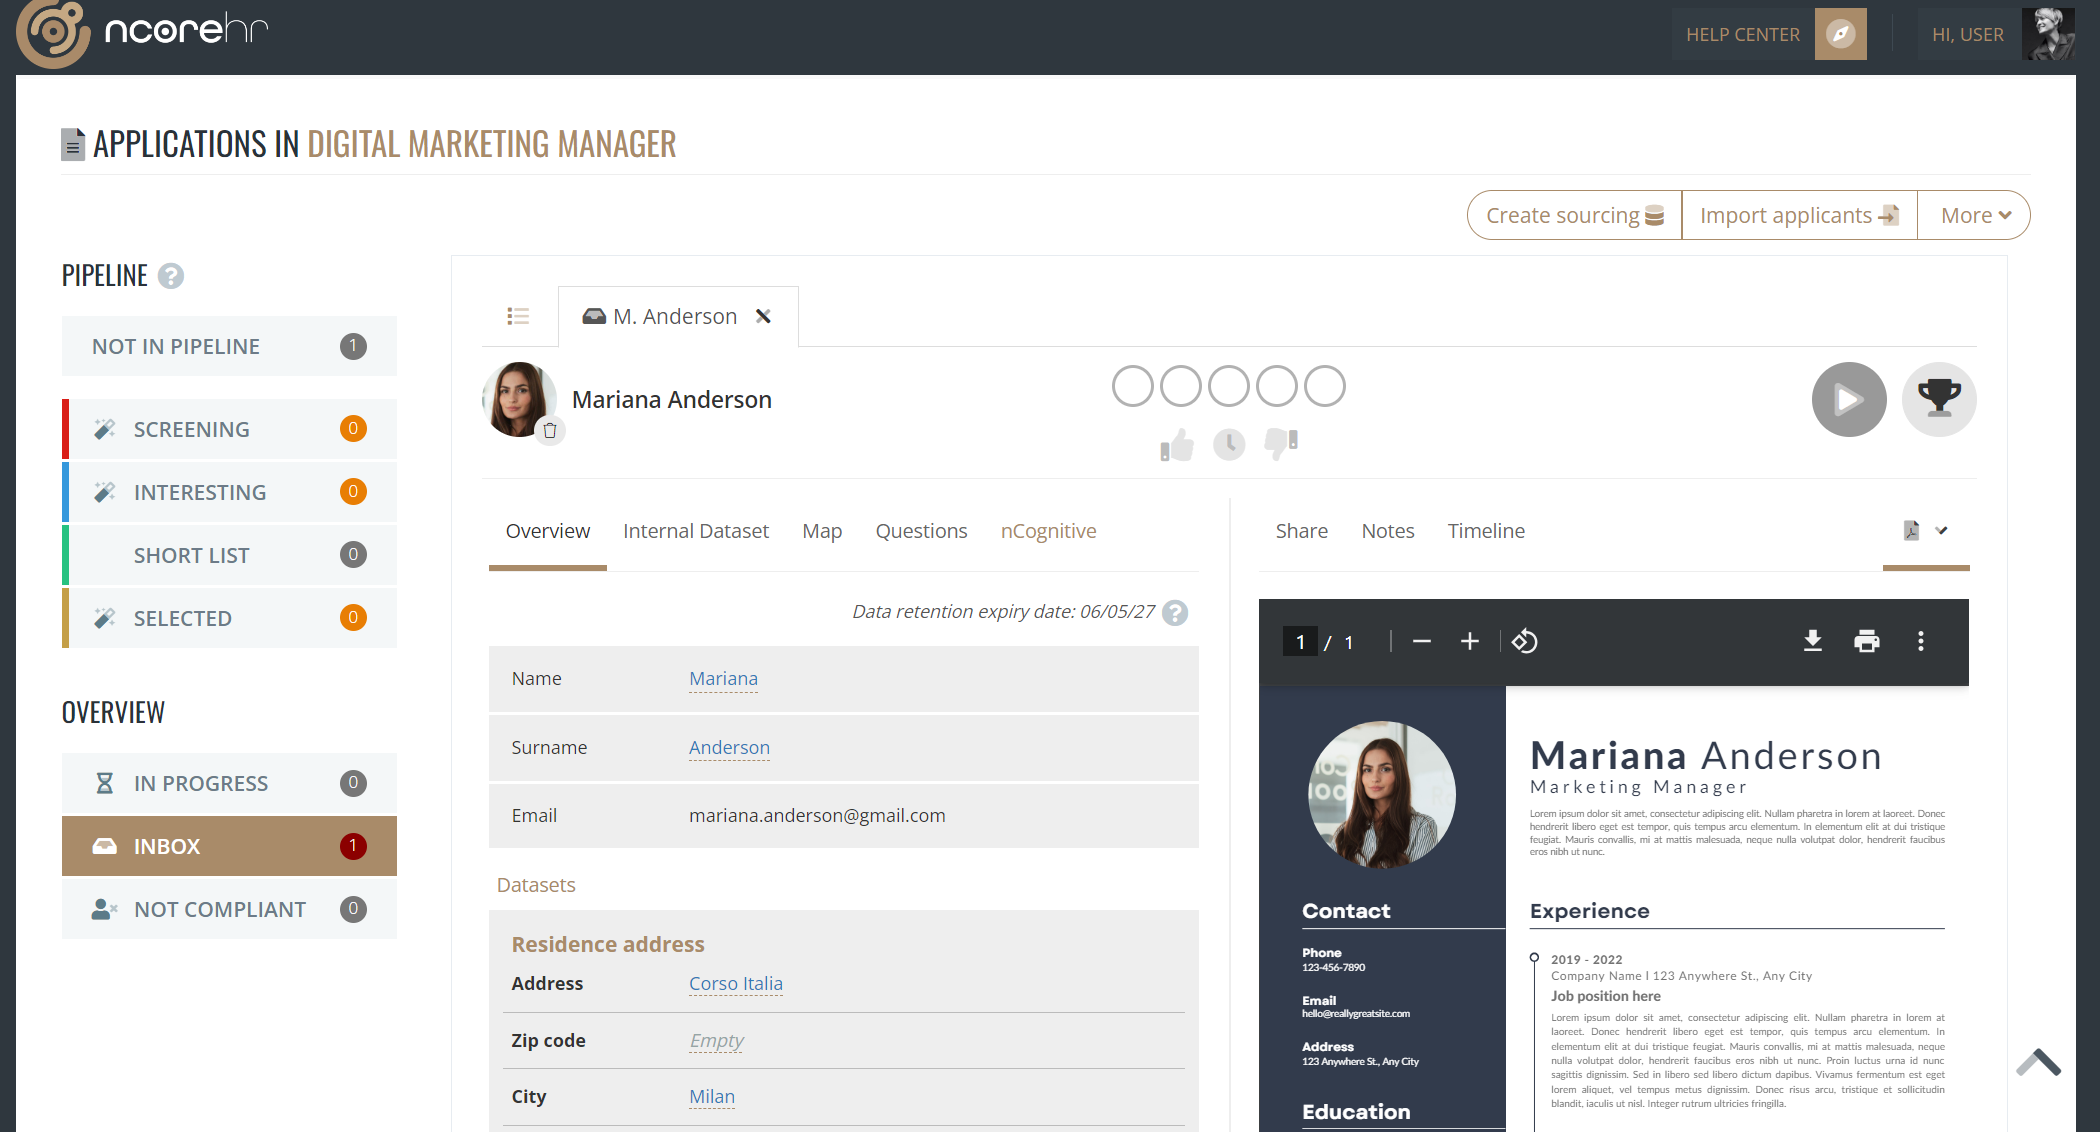This screenshot has width=2100, height=1132.
Task: Print the CV document
Action: [1867, 641]
